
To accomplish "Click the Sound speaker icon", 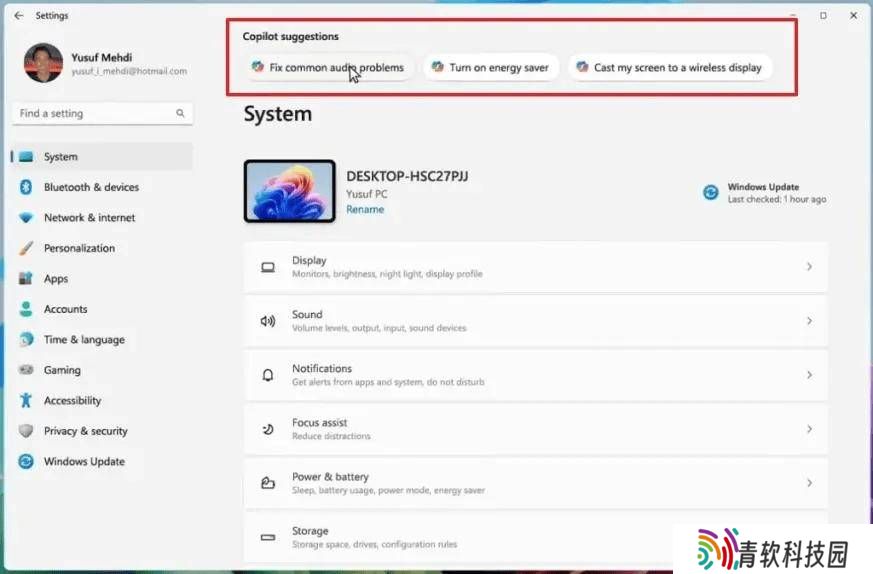I will 268,321.
